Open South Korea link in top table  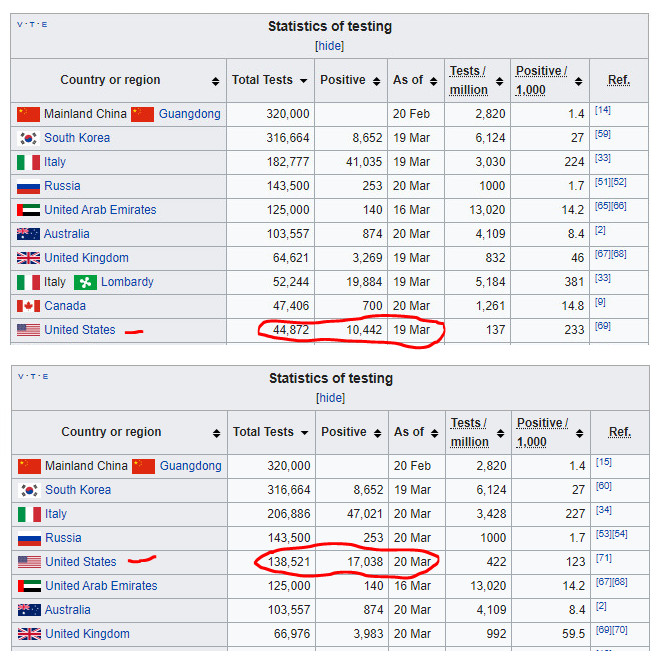(77, 138)
